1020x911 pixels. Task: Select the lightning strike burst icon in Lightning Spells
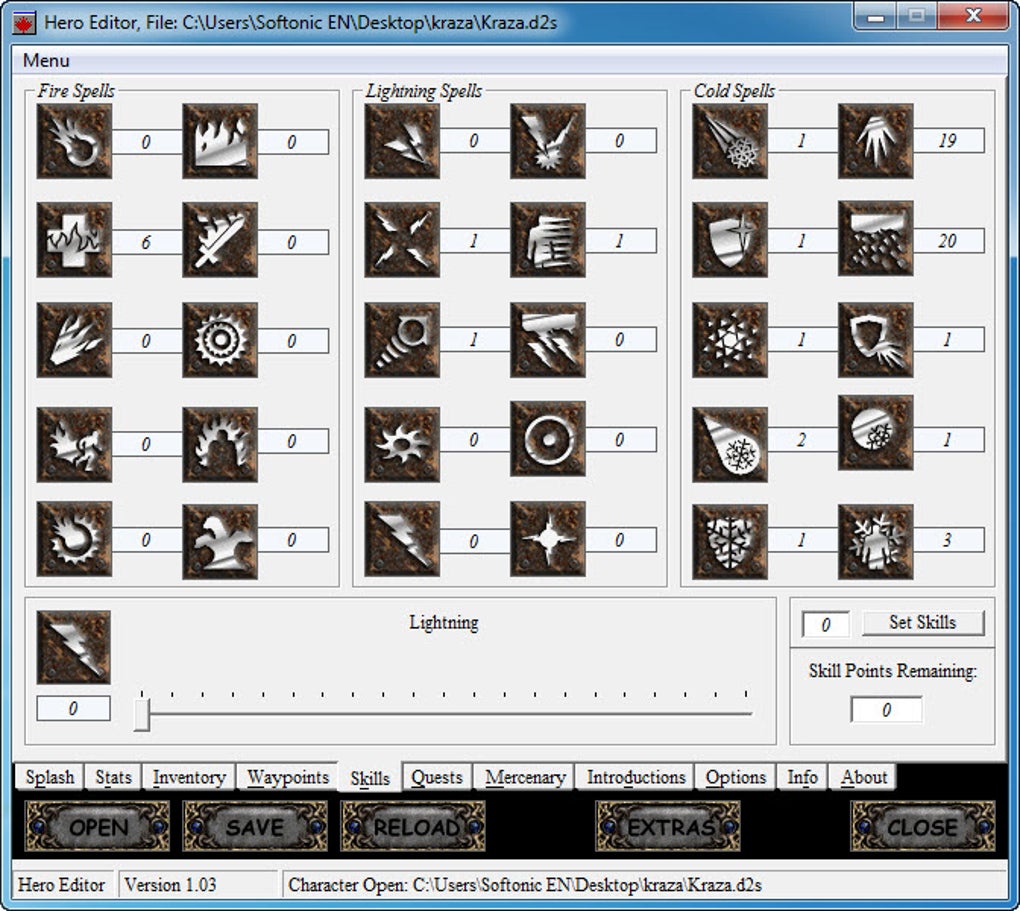coord(548,141)
